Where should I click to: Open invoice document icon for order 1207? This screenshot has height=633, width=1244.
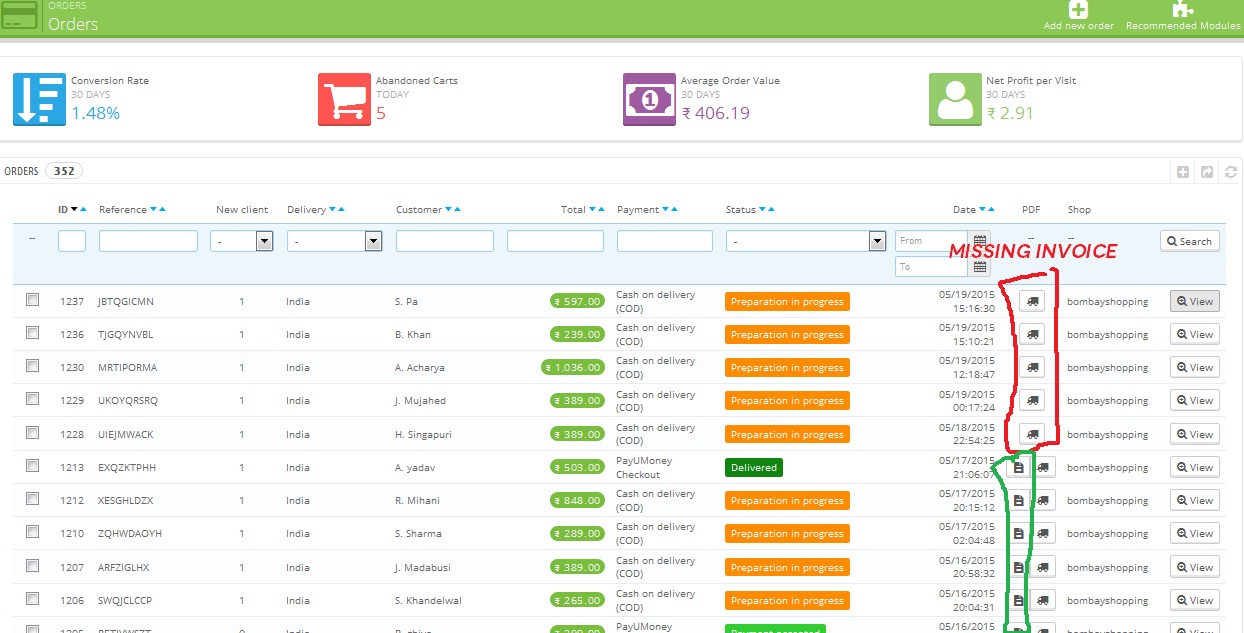(x=1018, y=567)
